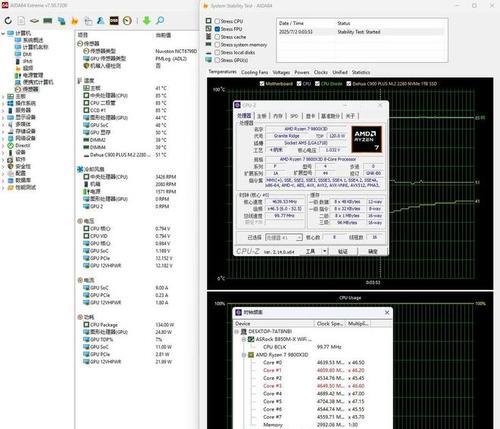Click the 确定 button in CPU-Z
This screenshot has height=429, width=500.
click(x=373, y=251)
